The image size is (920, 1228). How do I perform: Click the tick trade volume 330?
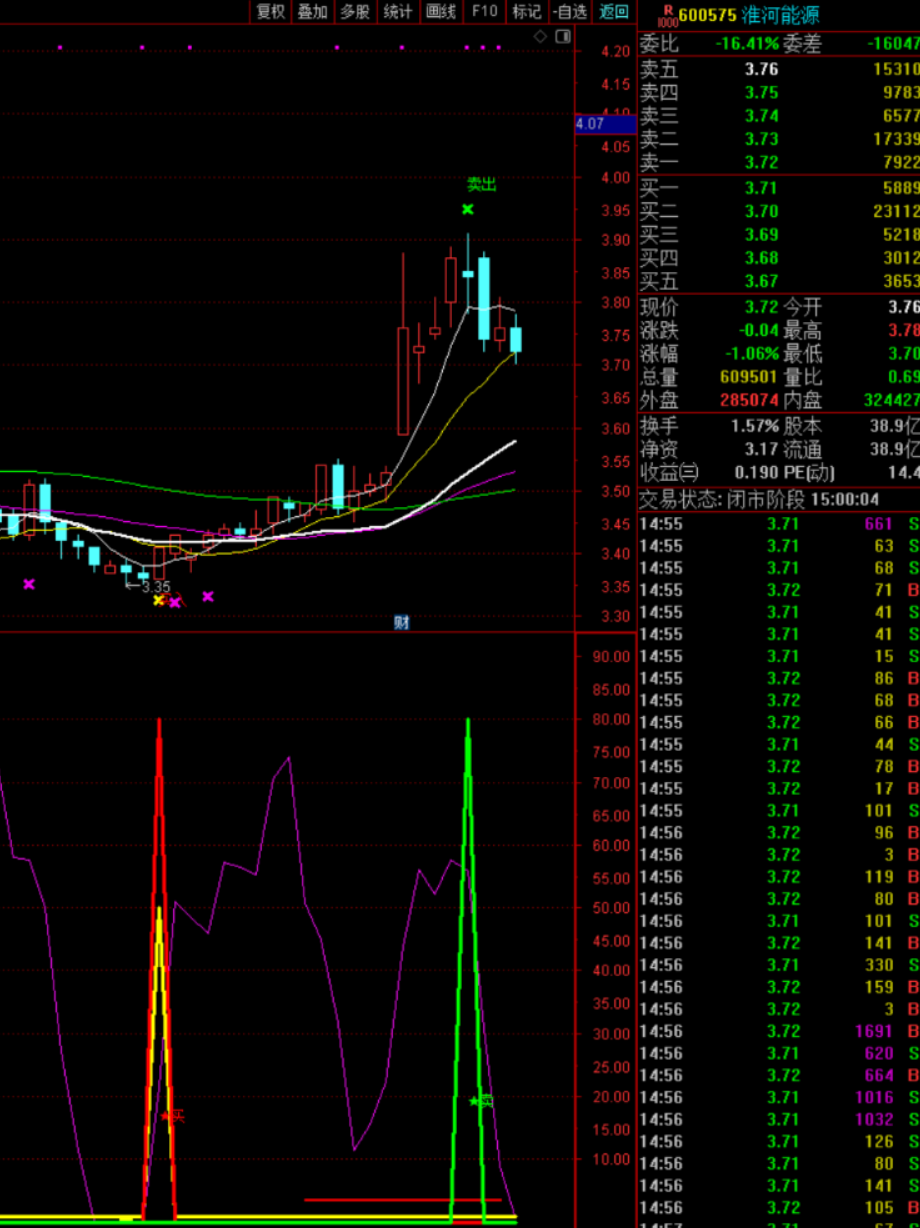[879, 965]
